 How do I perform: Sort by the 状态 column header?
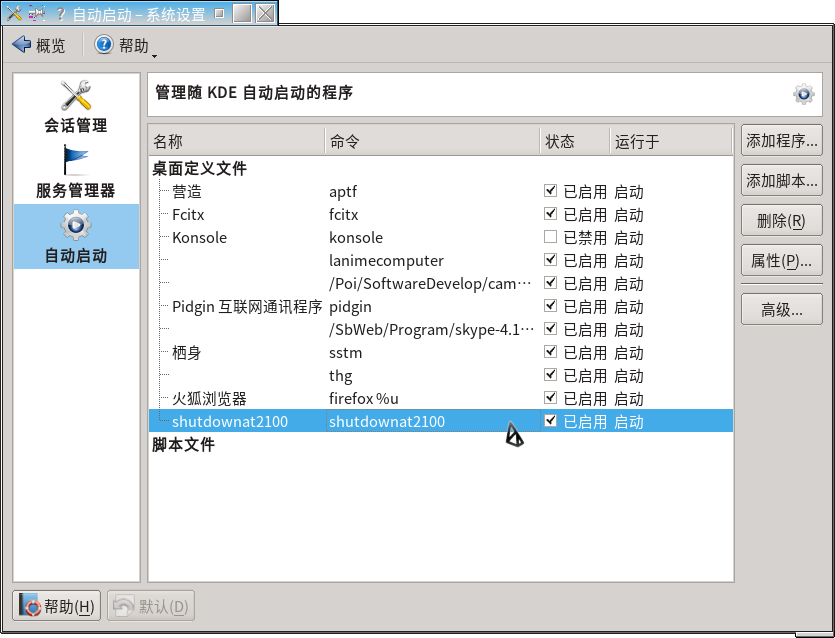[575, 141]
